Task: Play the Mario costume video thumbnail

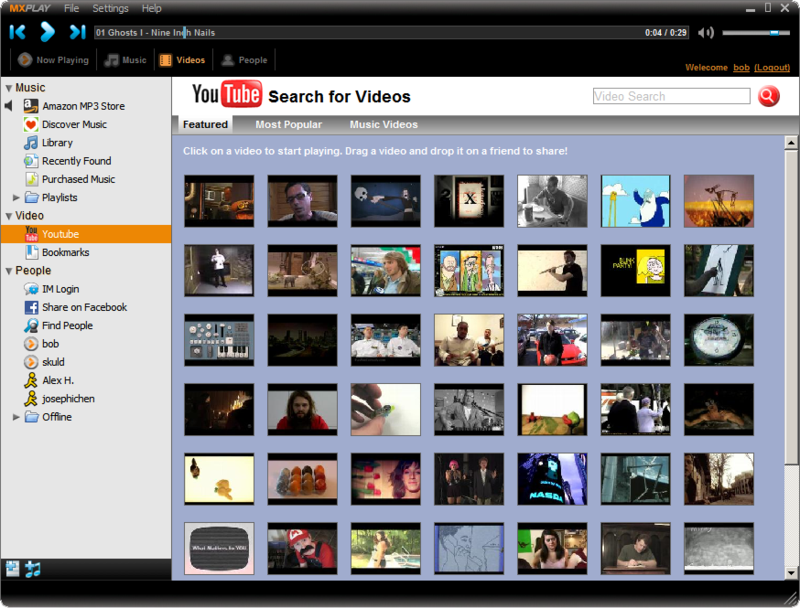Action: pyautogui.click(x=303, y=548)
